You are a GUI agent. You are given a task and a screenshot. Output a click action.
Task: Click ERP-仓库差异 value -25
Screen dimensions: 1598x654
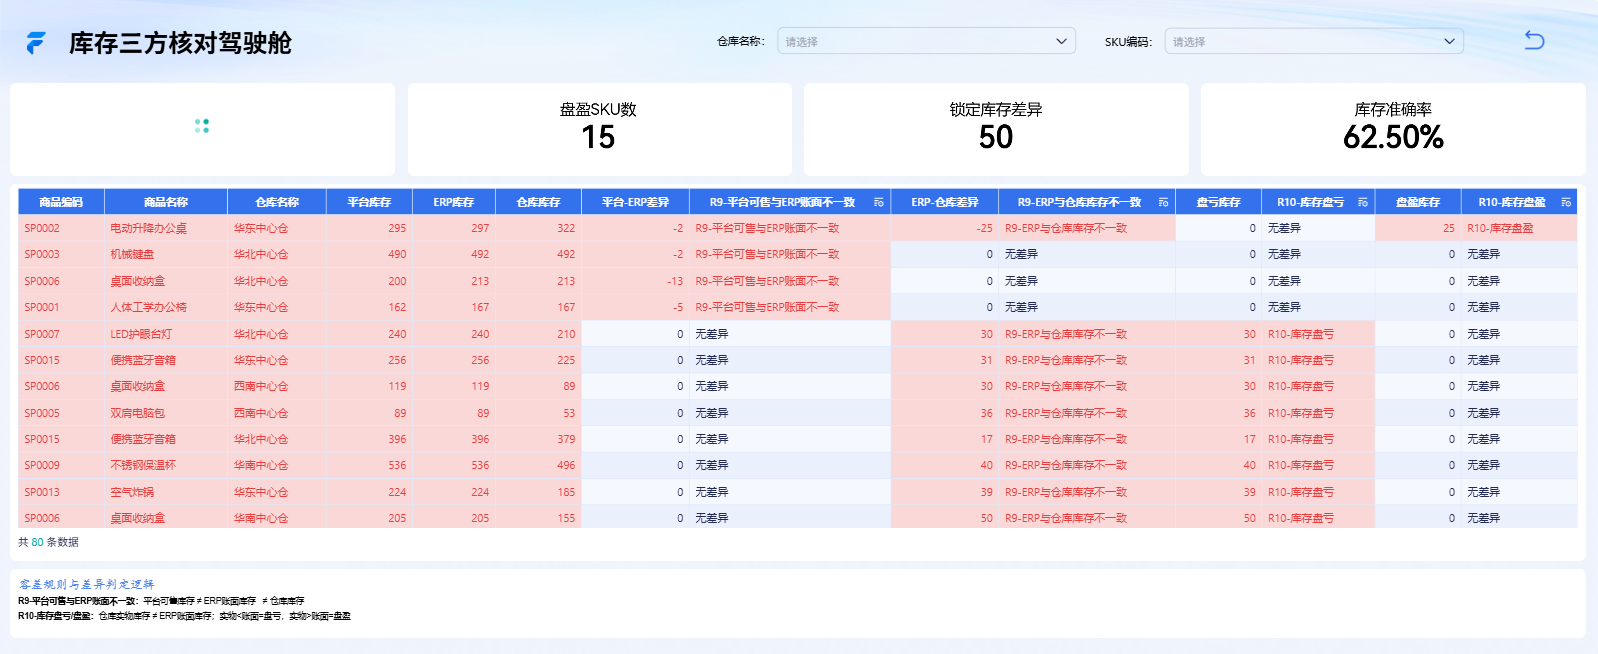(x=985, y=228)
